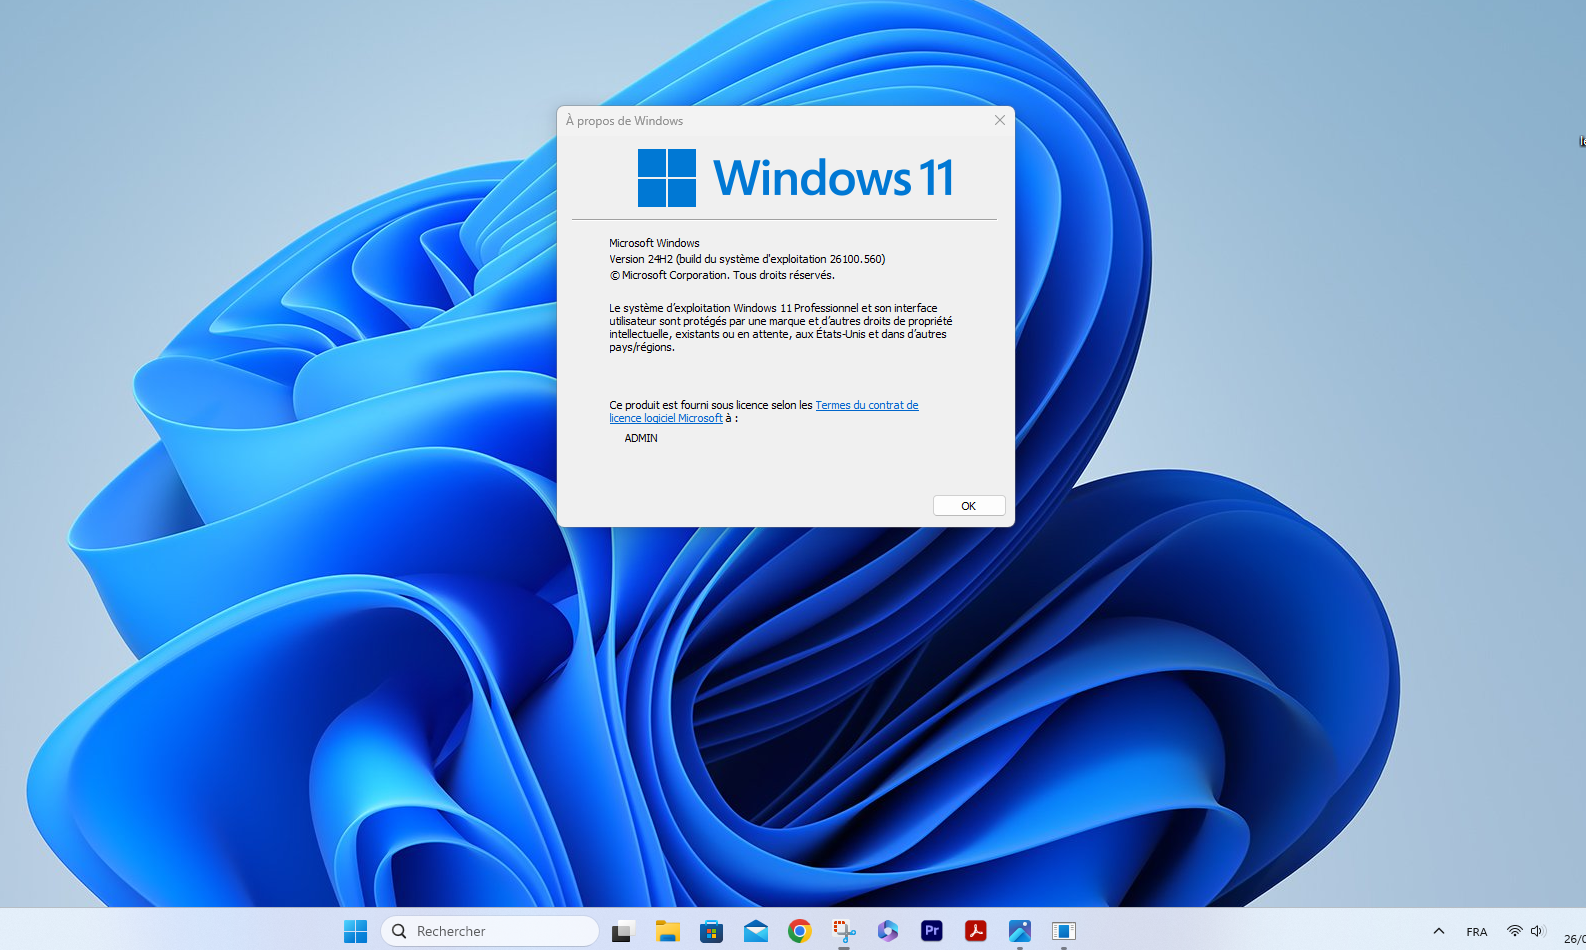The width and height of the screenshot is (1586, 950).
Task: Click the taskbar date and clock
Action: pyautogui.click(x=1574, y=938)
